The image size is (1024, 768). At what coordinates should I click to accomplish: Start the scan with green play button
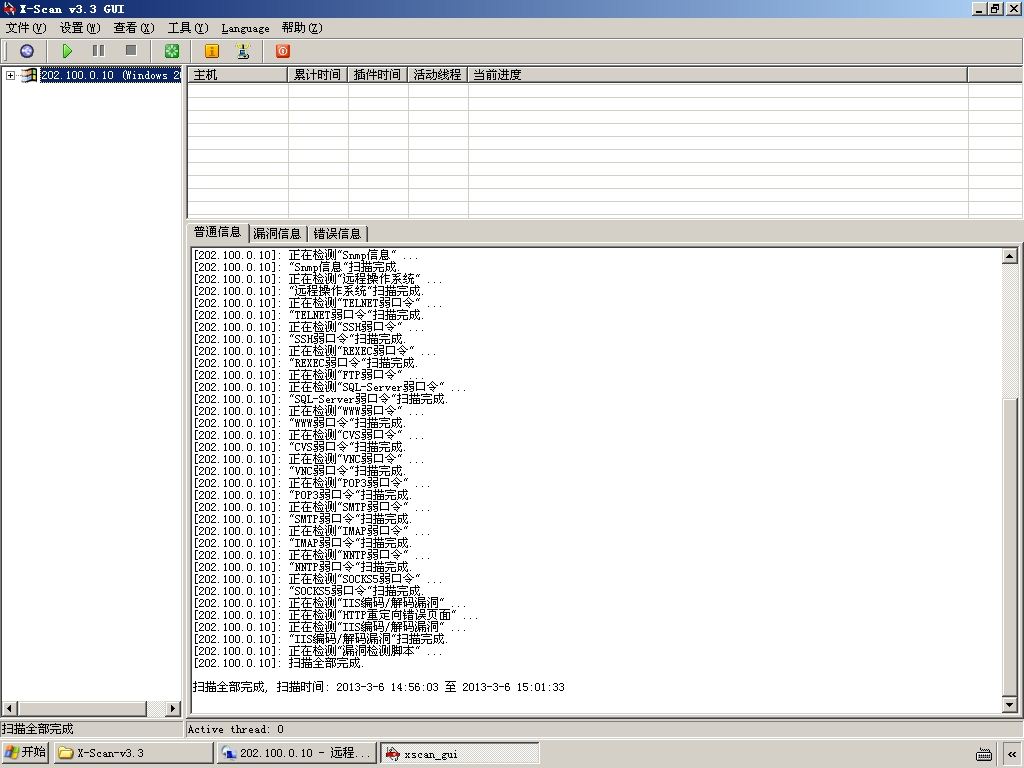tap(67, 51)
